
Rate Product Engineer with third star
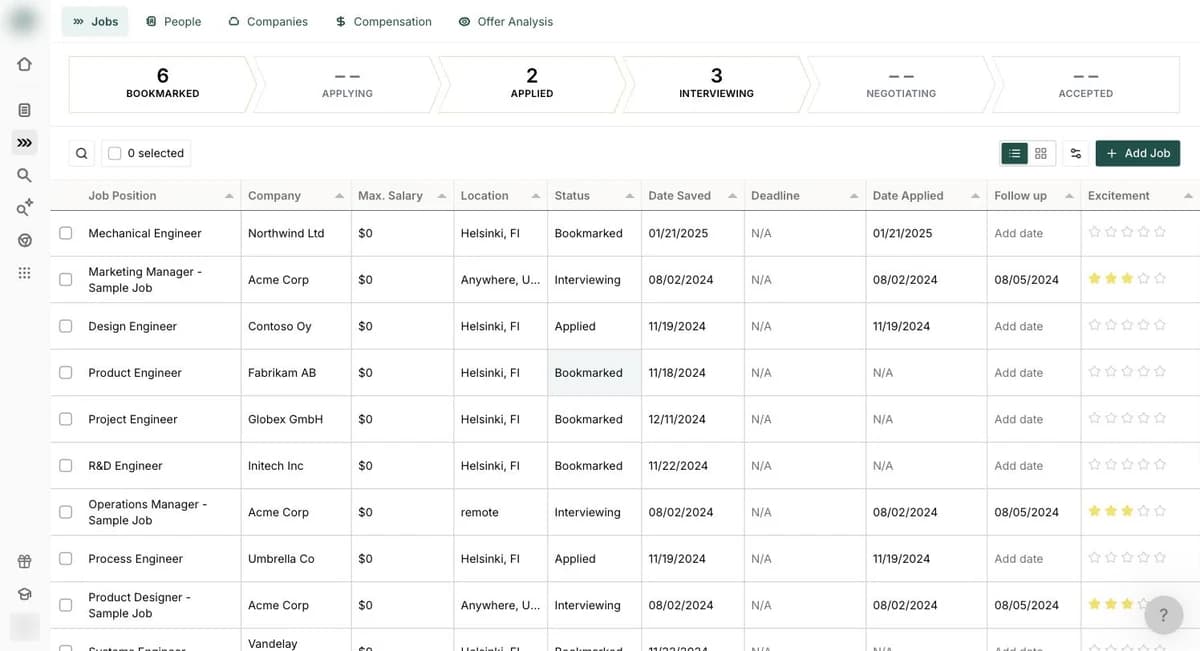pos(1127,371)
